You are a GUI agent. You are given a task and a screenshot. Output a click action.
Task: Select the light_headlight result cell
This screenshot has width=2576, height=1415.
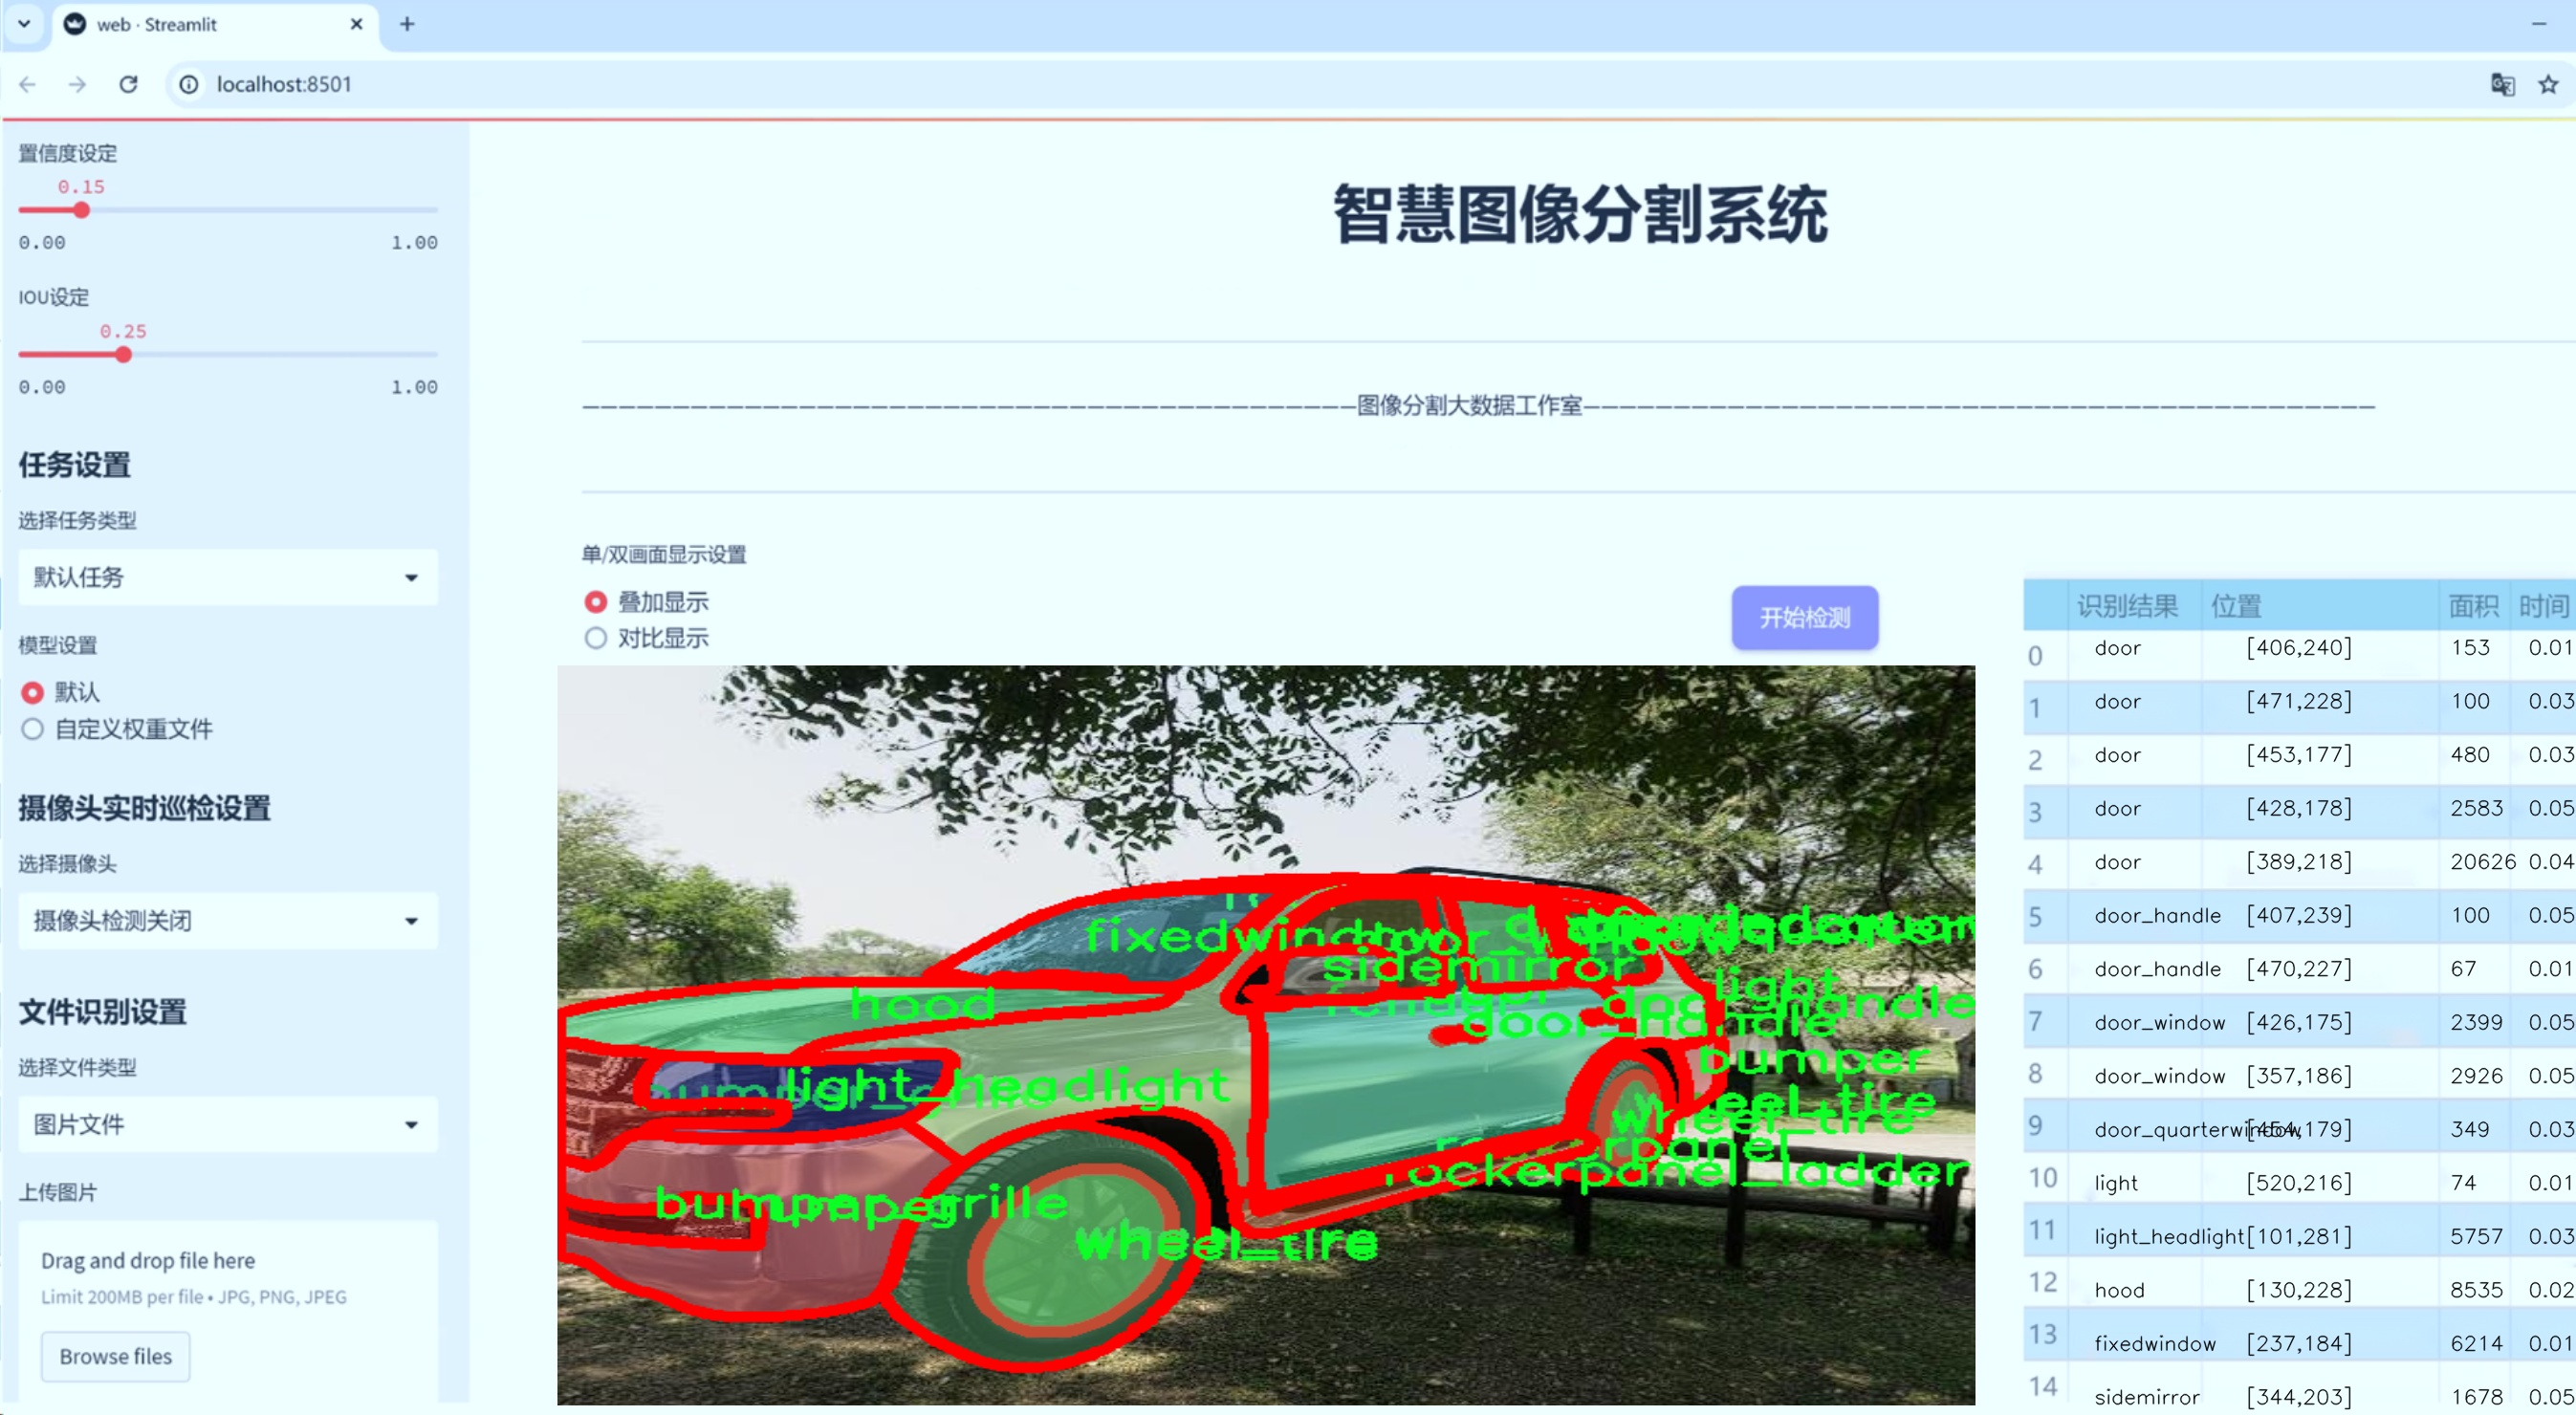[2169, 1237]
